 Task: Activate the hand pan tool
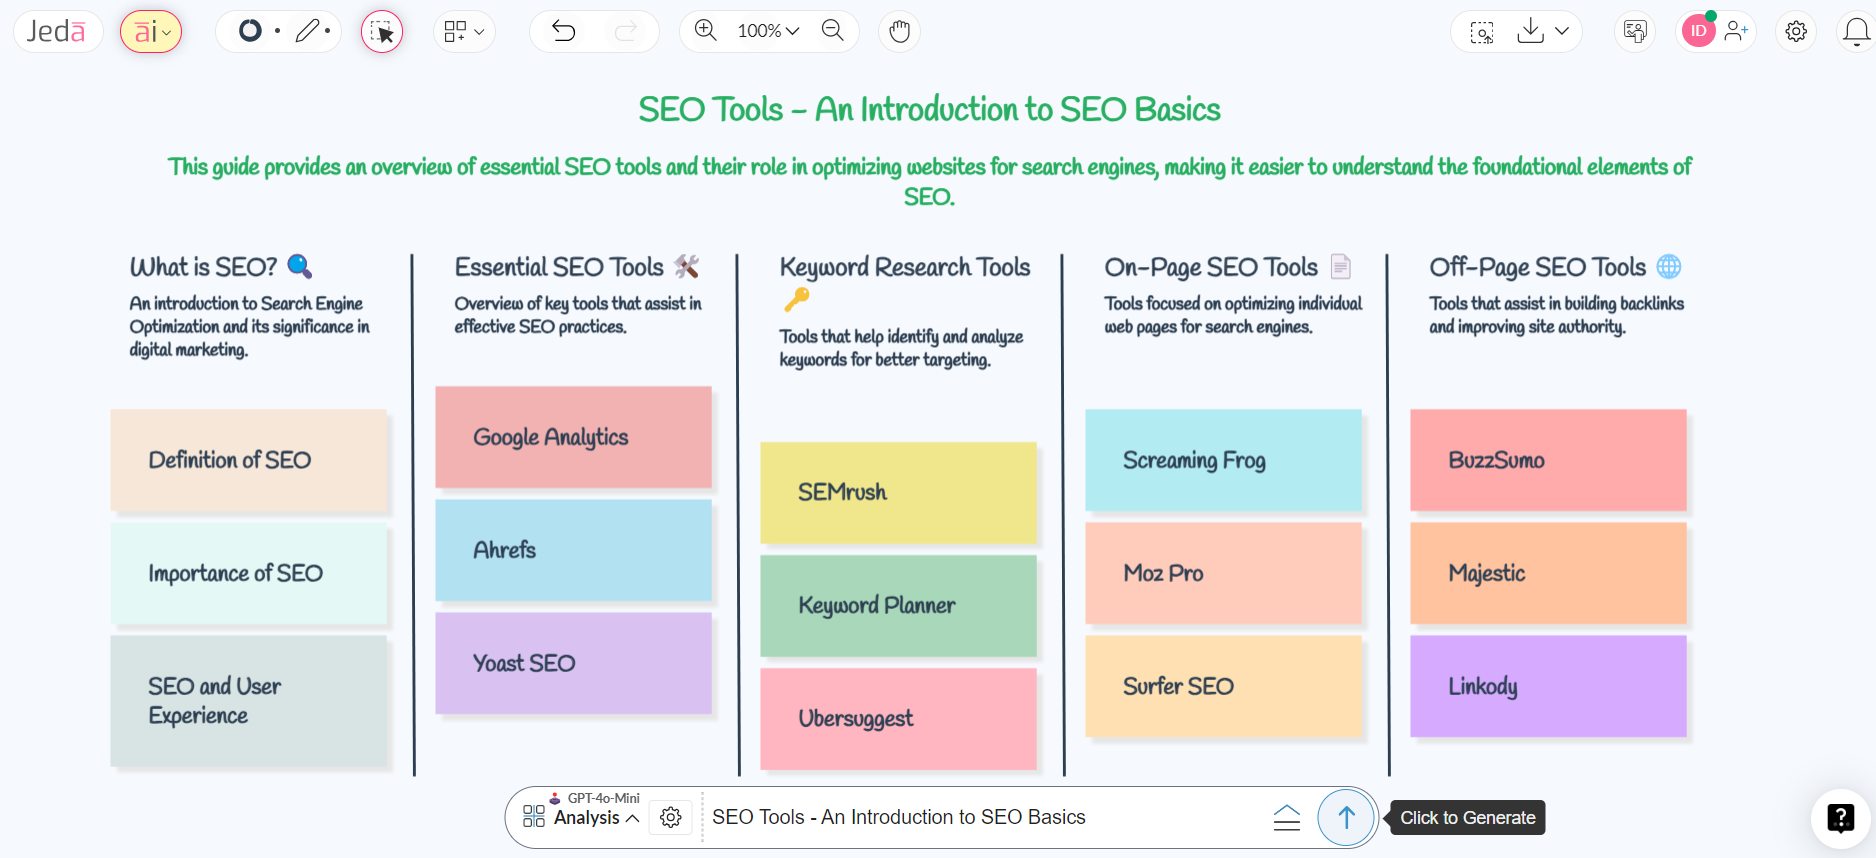pyautogui.click(x=899, y=32)
